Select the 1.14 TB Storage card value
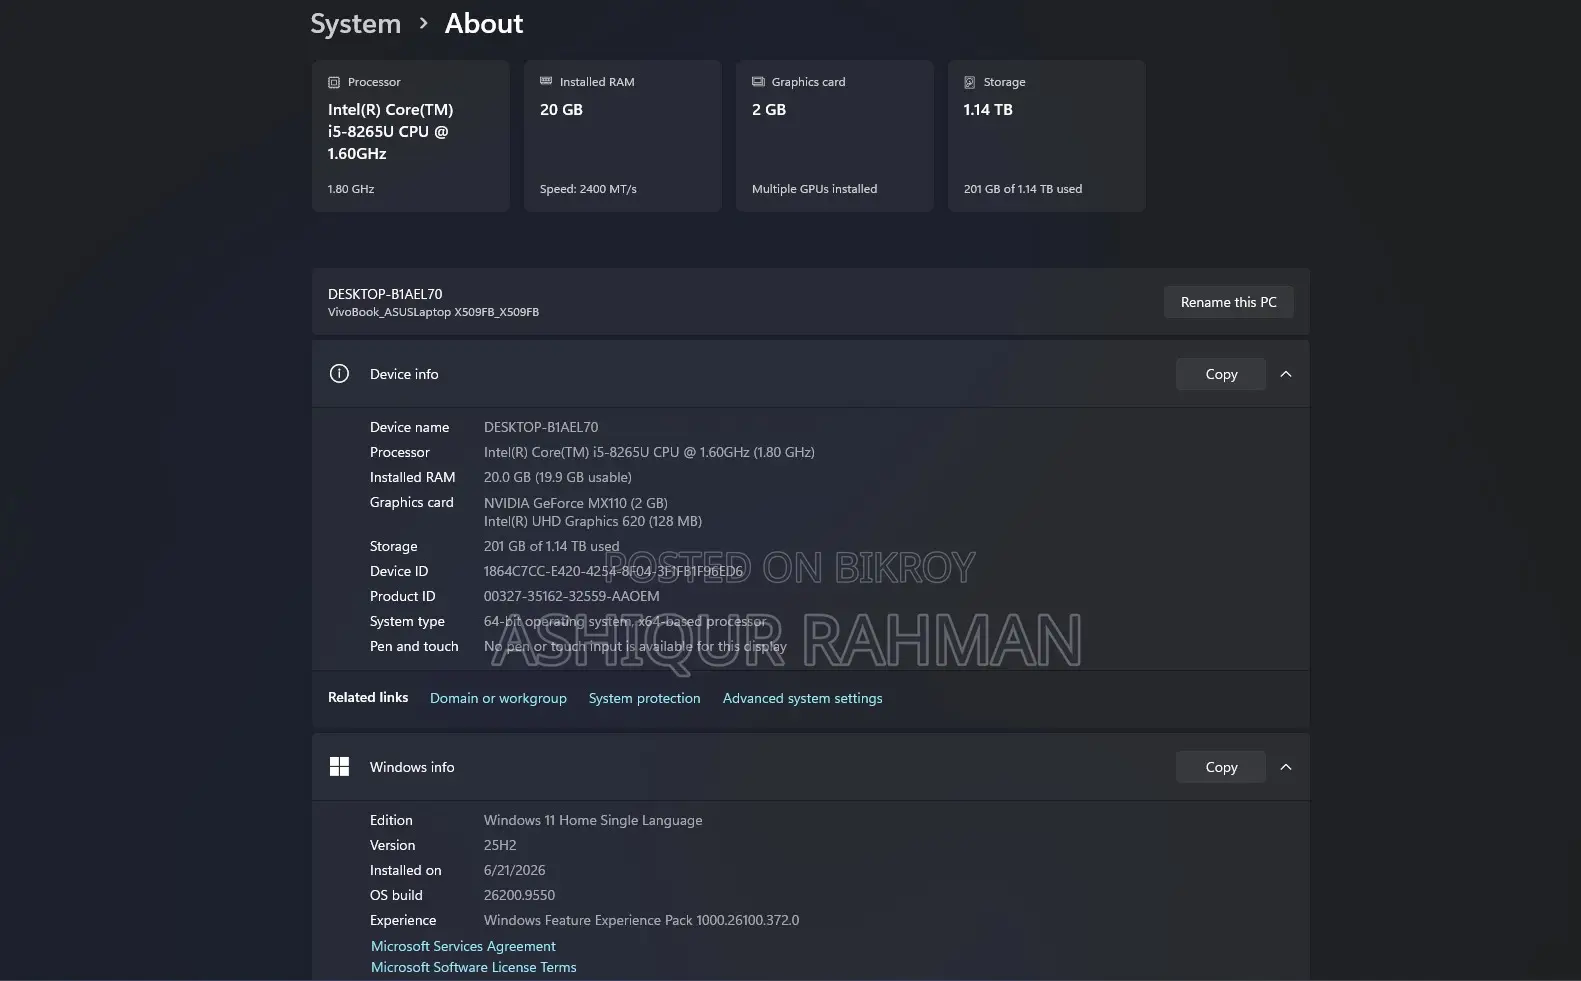The width and height of the screenshot is (1581, 981). coord(988,110)
